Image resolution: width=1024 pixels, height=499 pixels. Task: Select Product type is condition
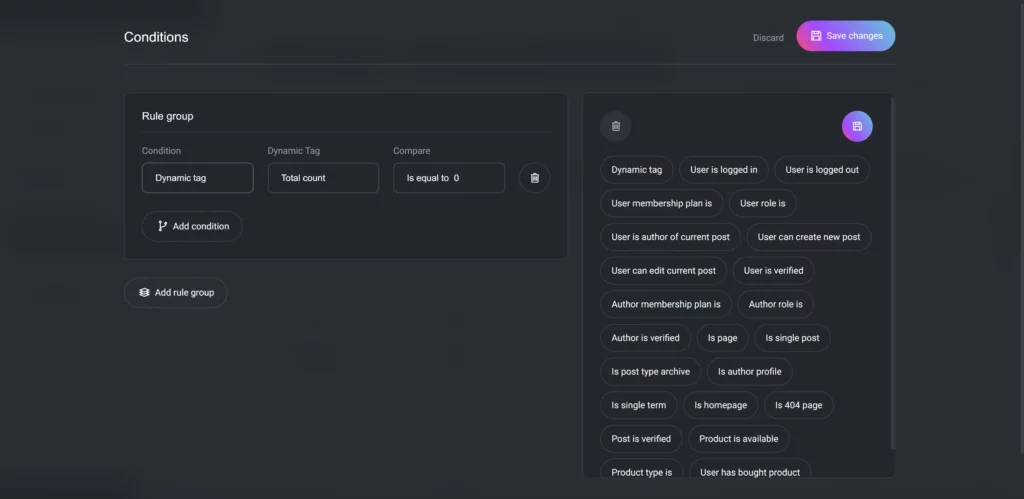coord(641,470)
